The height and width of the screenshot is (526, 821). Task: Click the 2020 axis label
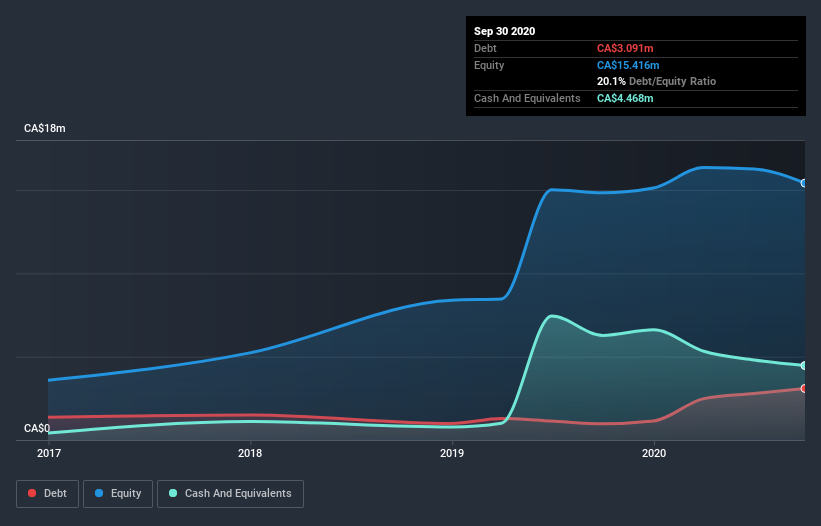[x=654, y=453]
